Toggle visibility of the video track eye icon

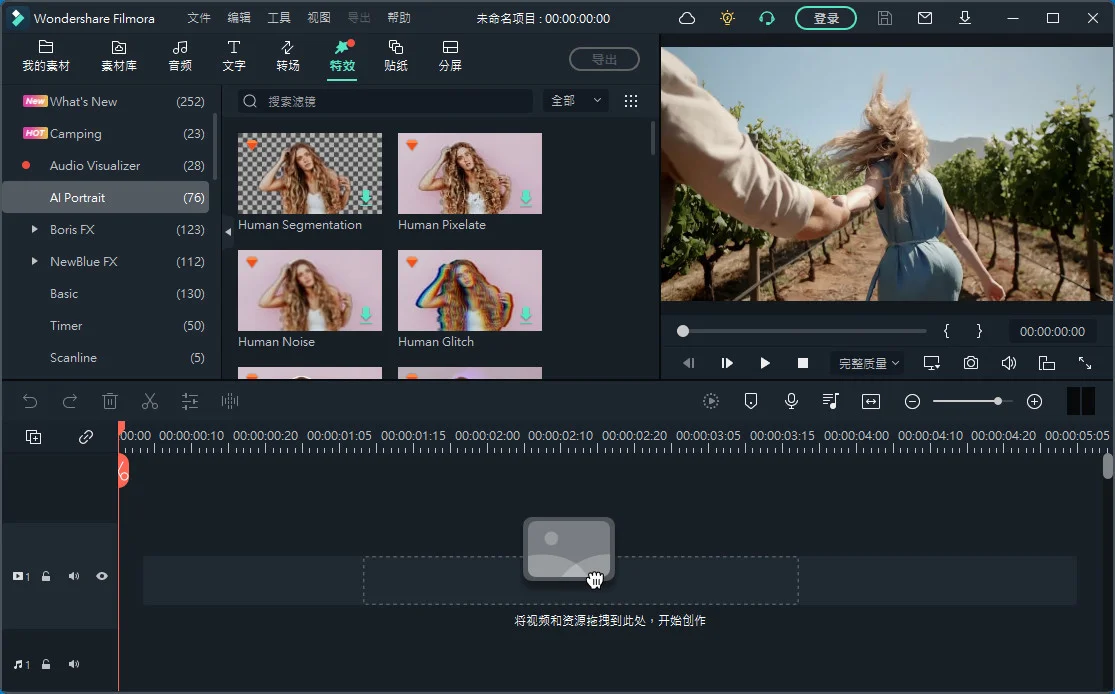click(101, 576)
